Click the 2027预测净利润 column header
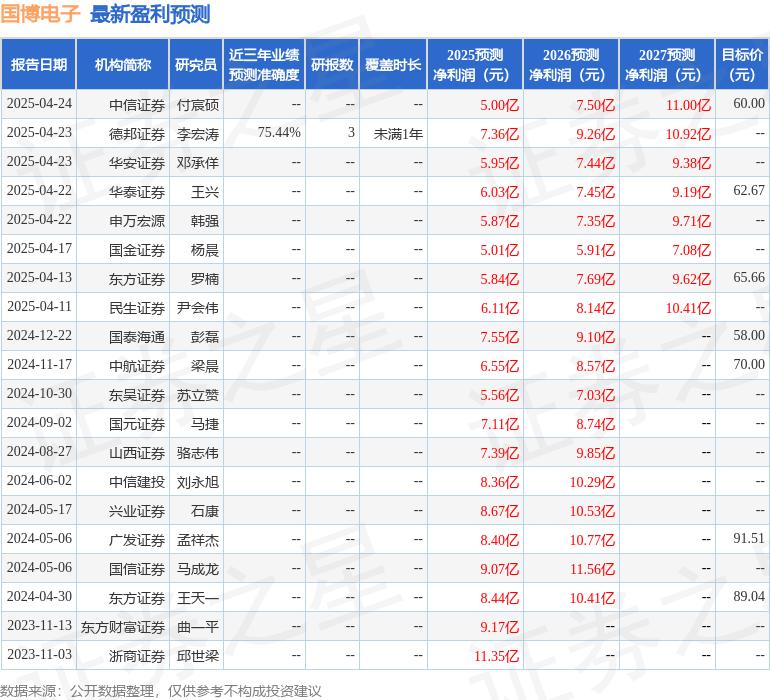This screenshot has height=700, width=770. 667,65
